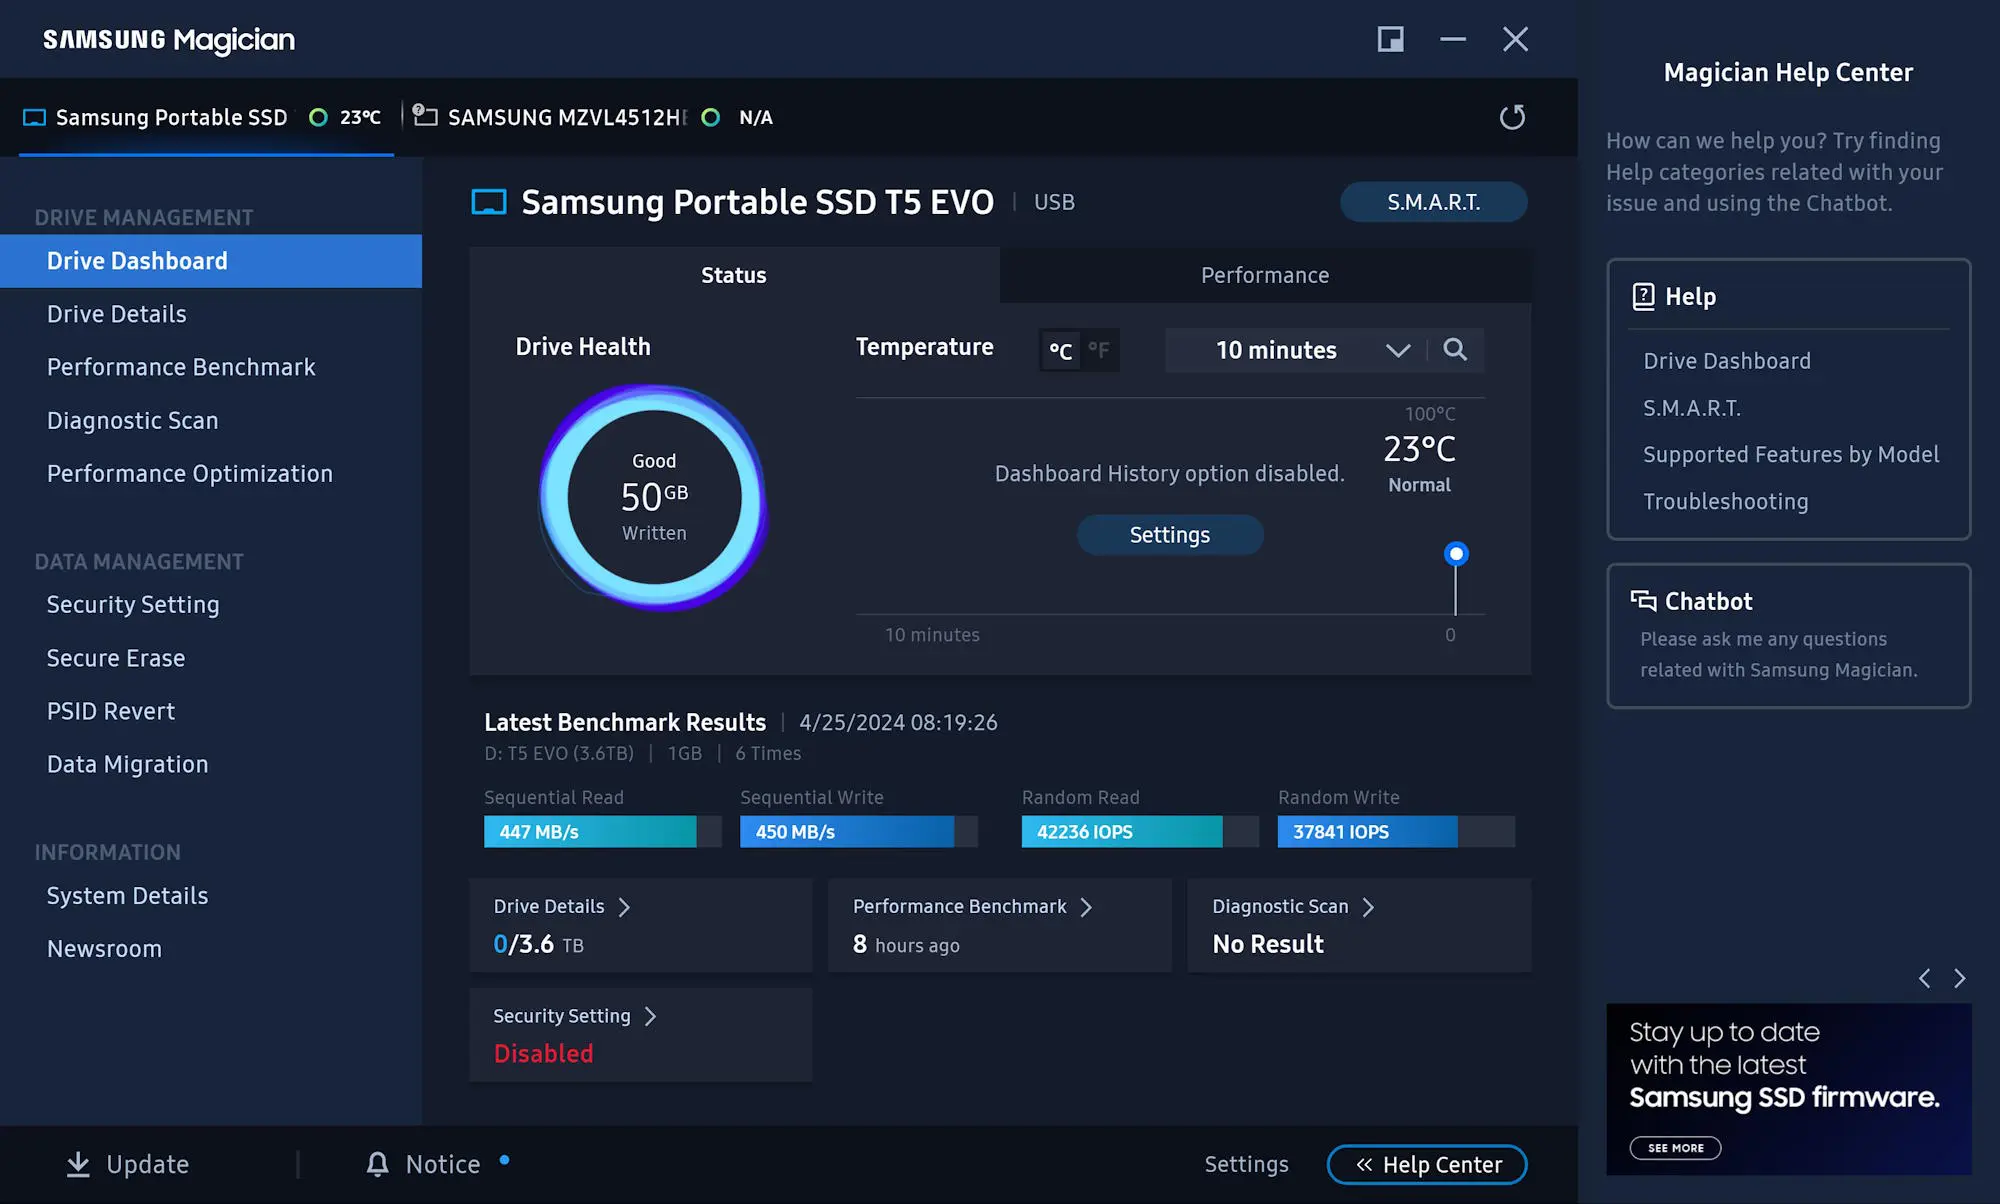Open S.M.A.R.T. help link
Image resolution: width=2000 pixels, height=1204 pixels.
[1692, 408]
